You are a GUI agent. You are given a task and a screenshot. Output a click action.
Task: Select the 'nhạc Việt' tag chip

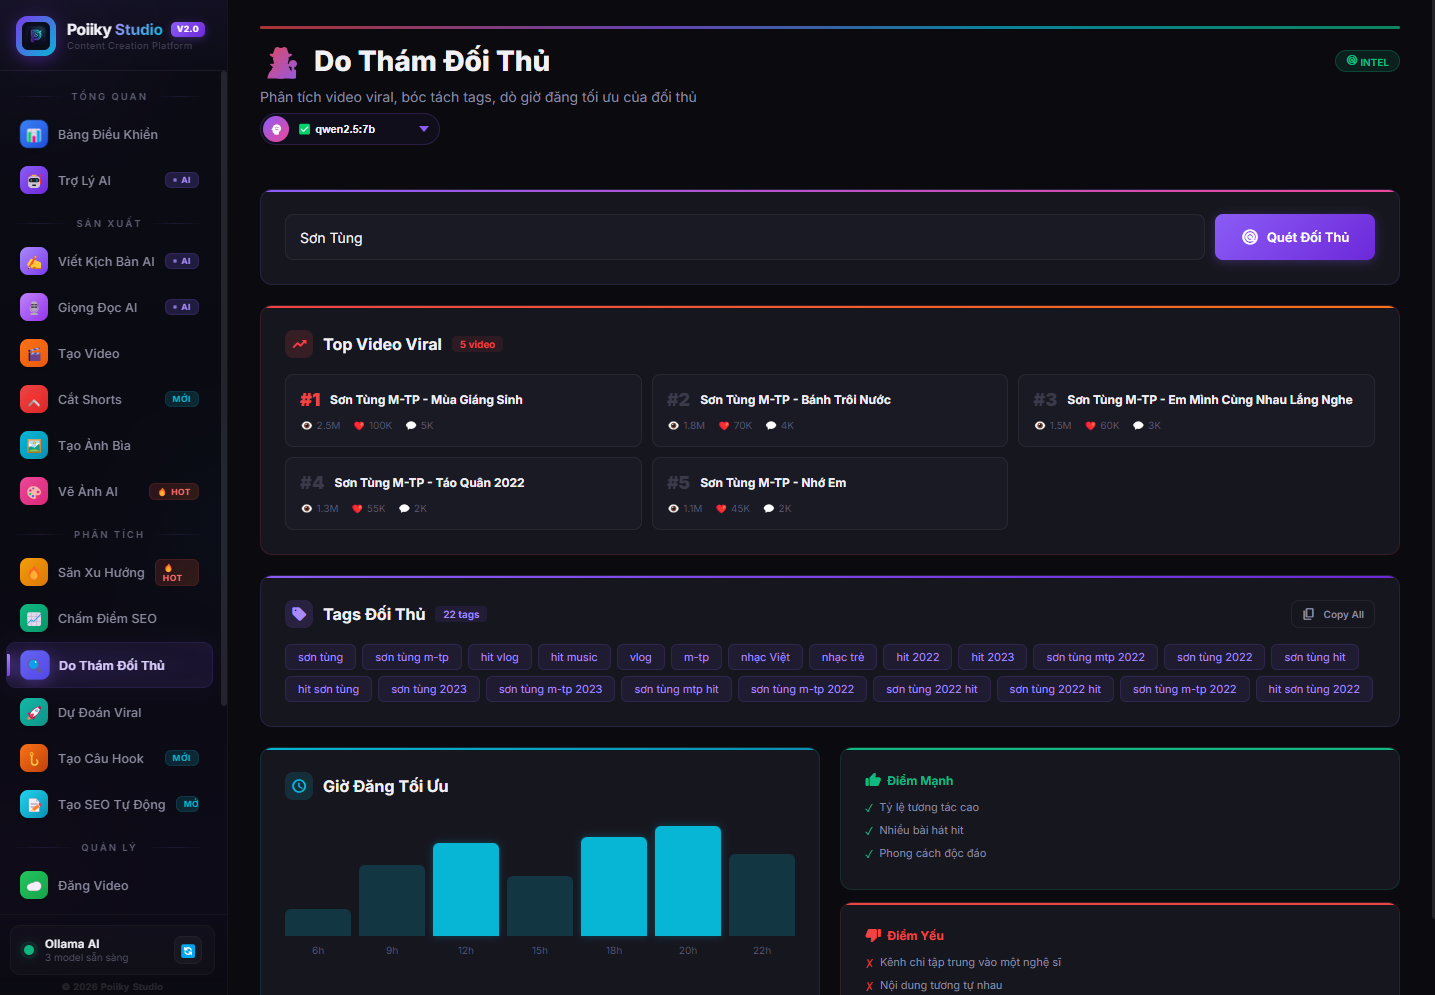[x=765, y=657]
